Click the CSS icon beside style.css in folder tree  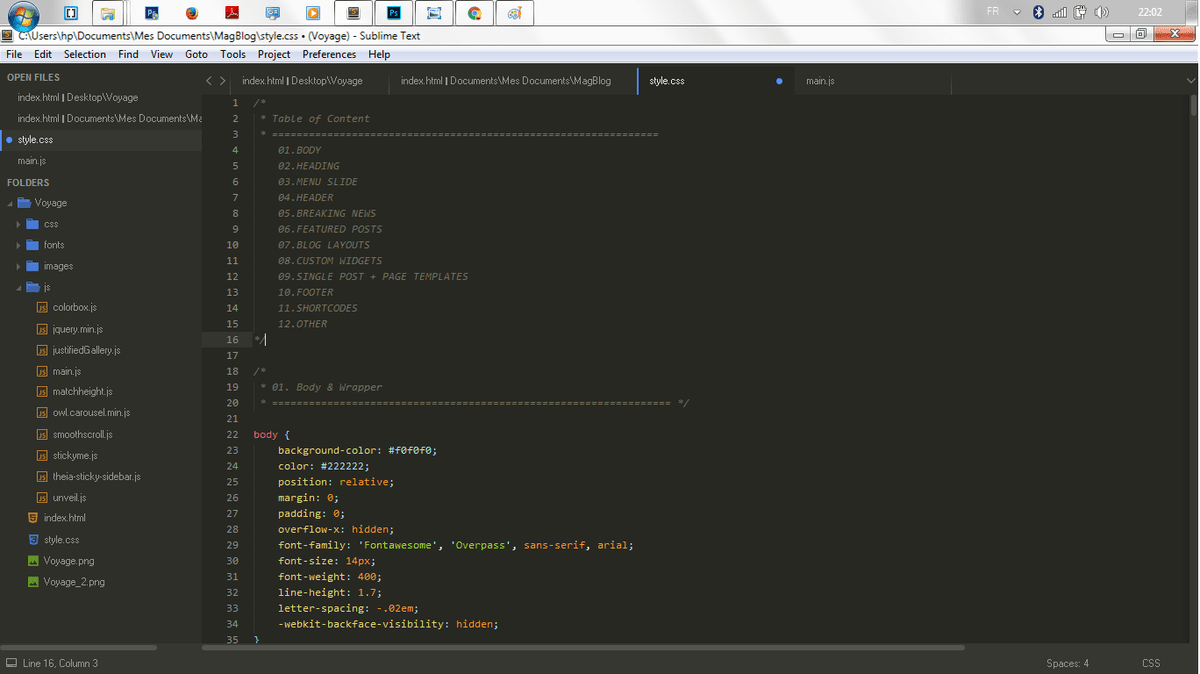click(33, 540)
